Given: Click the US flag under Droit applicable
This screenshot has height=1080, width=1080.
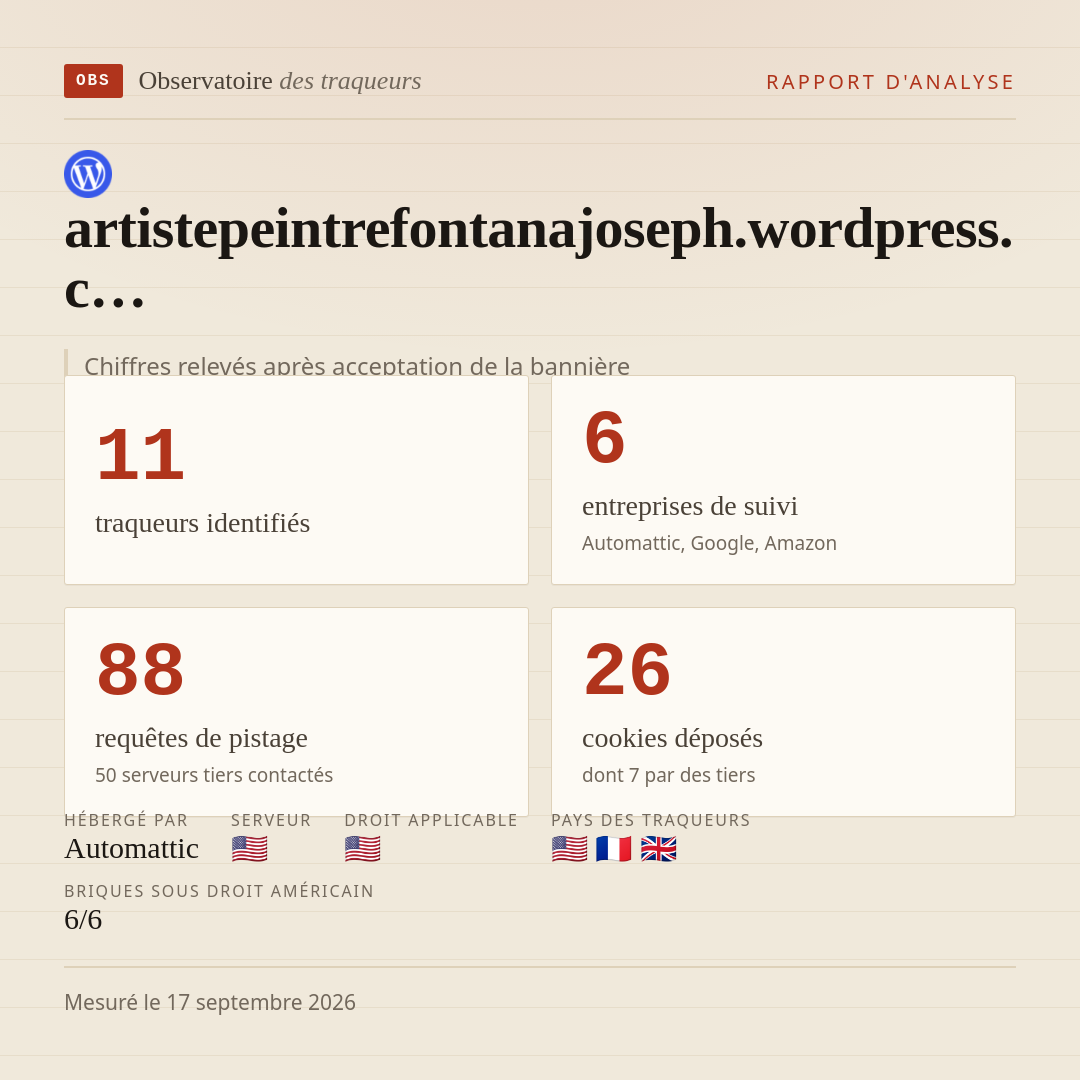Looking at the screenshot, I should click(x=362, y=849).
